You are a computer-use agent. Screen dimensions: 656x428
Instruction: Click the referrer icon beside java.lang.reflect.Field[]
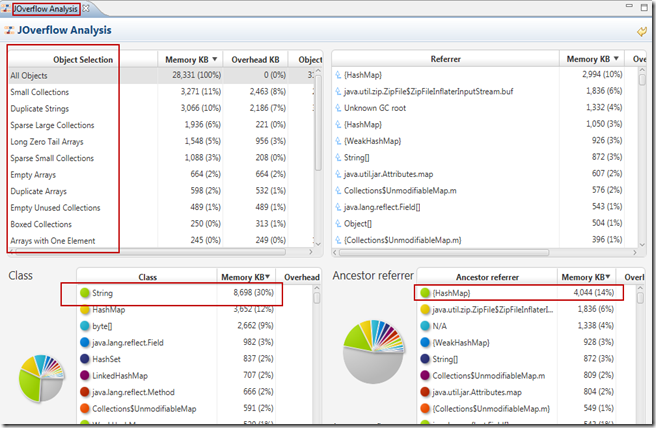point(338,207)
